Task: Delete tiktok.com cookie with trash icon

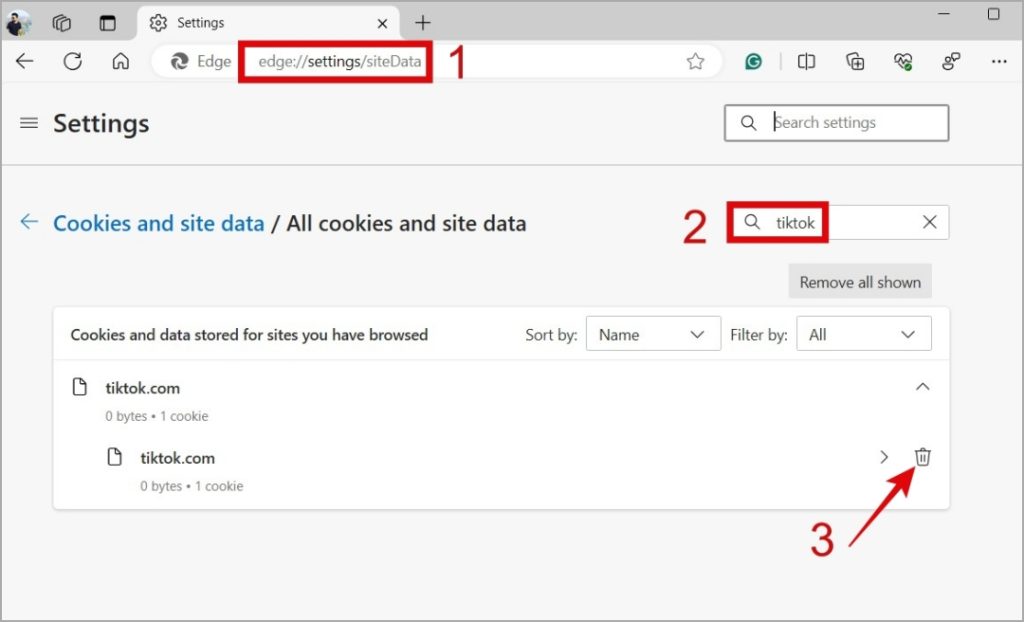Action: tap(922, 457)
